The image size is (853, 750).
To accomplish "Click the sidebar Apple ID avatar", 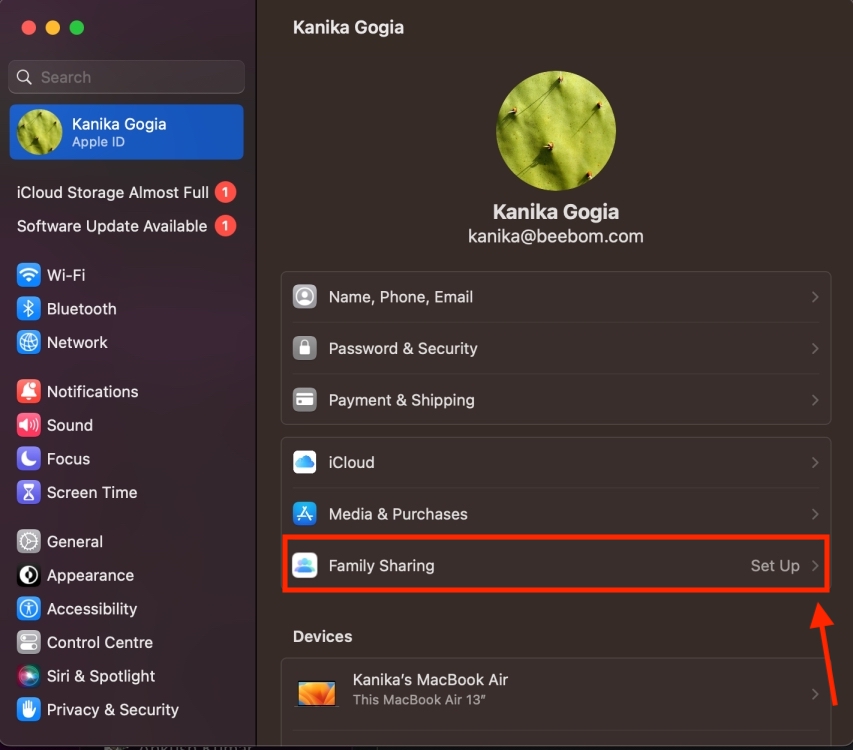I will 39,132.
